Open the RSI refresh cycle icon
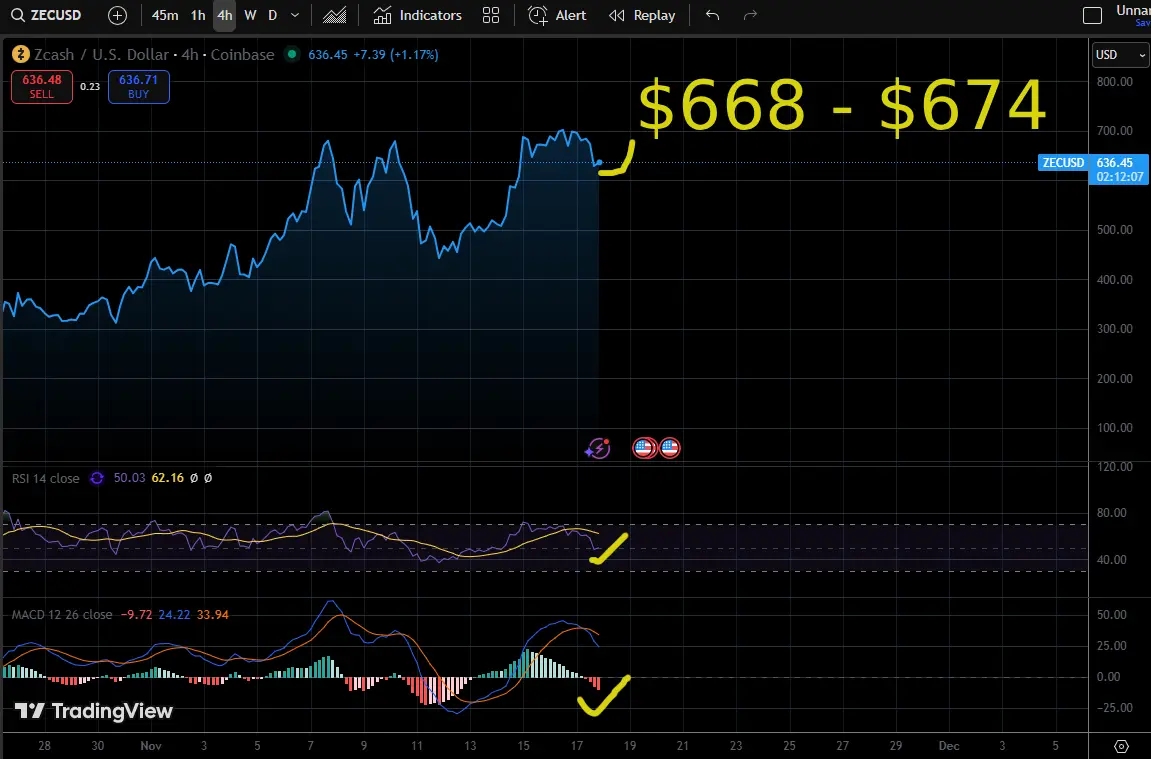The image size is (1151, 759). click(x=97, y=478)
